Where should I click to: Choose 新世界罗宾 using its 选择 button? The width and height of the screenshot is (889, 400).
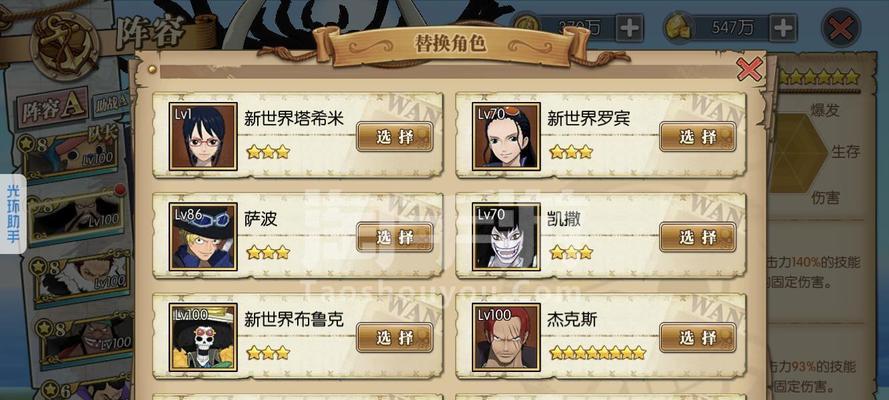[698, 137]
